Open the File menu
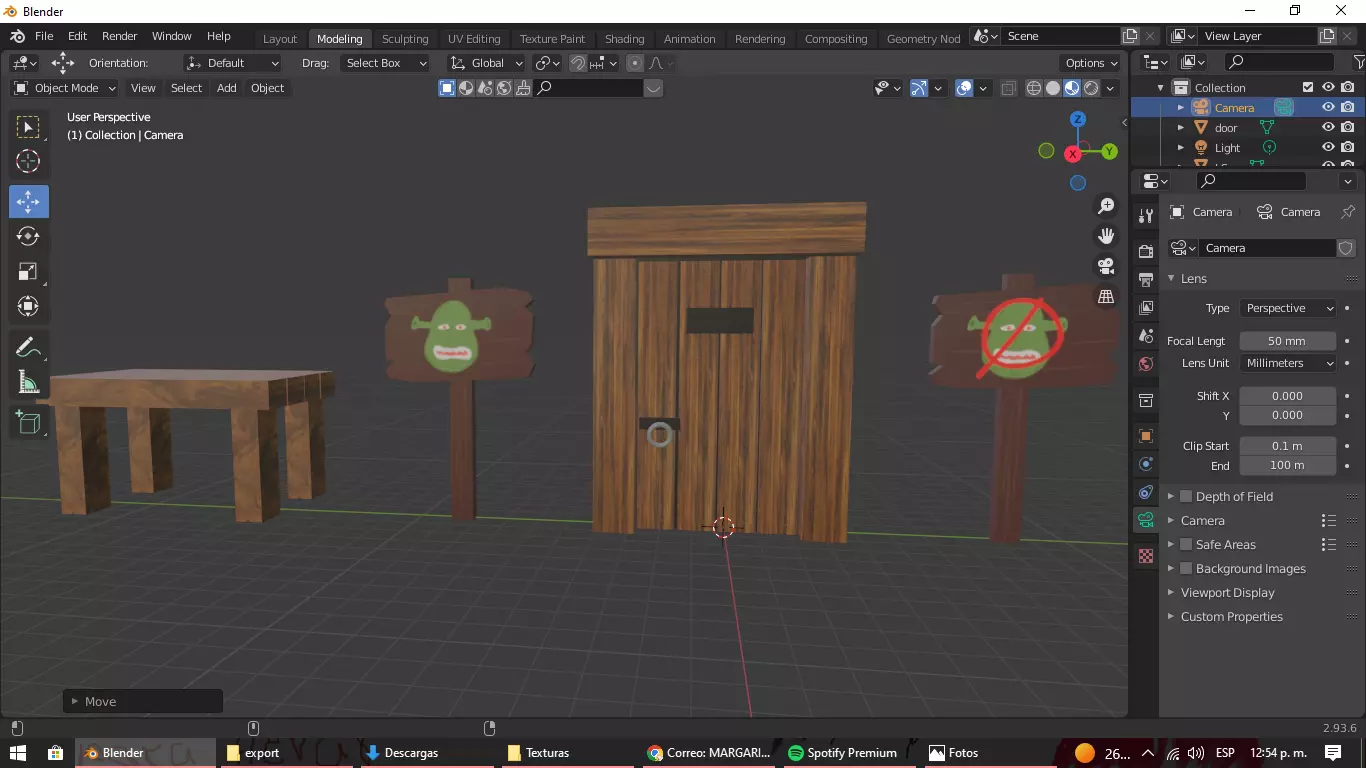The height and width of the screenshot is (768, 1366). pyautogui.click(x=44, y=36)
